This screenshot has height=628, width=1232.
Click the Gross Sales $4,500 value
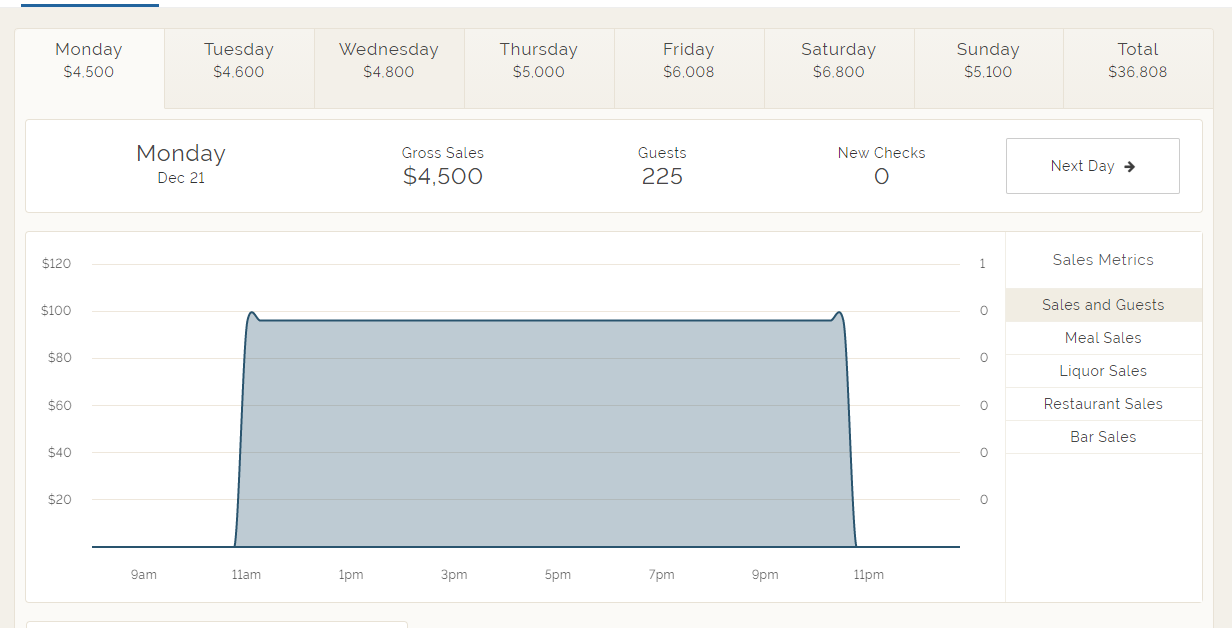coord(443,175)
